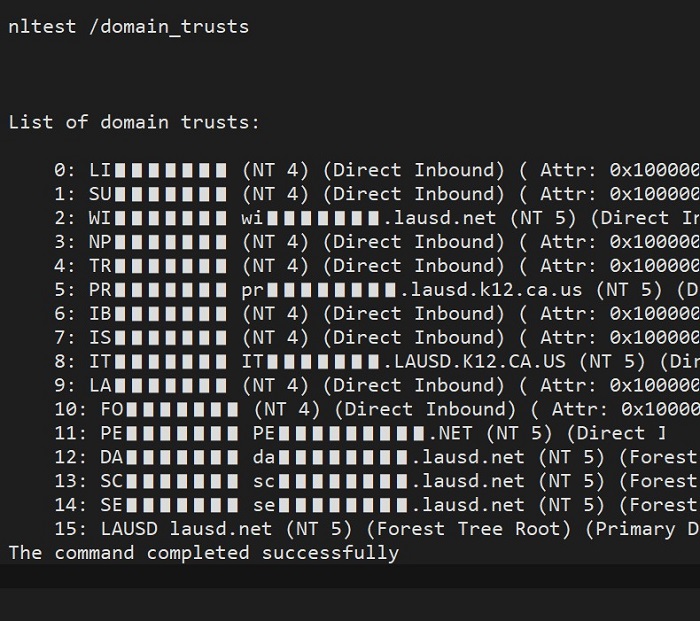Image resolution: width=700 pixels, height=621 pixels.
Task: Click the LAUSD lausd.net entry on line 15
Action: pyautogui.click(x=186, y=529)
